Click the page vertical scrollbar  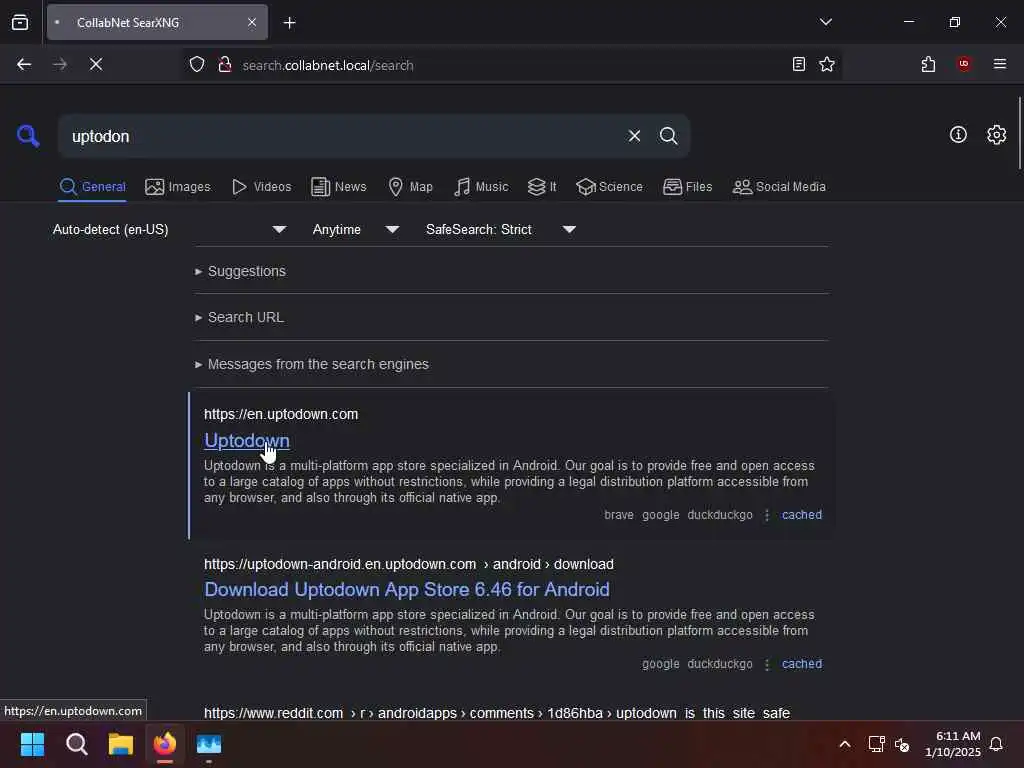pos(1019,133)
